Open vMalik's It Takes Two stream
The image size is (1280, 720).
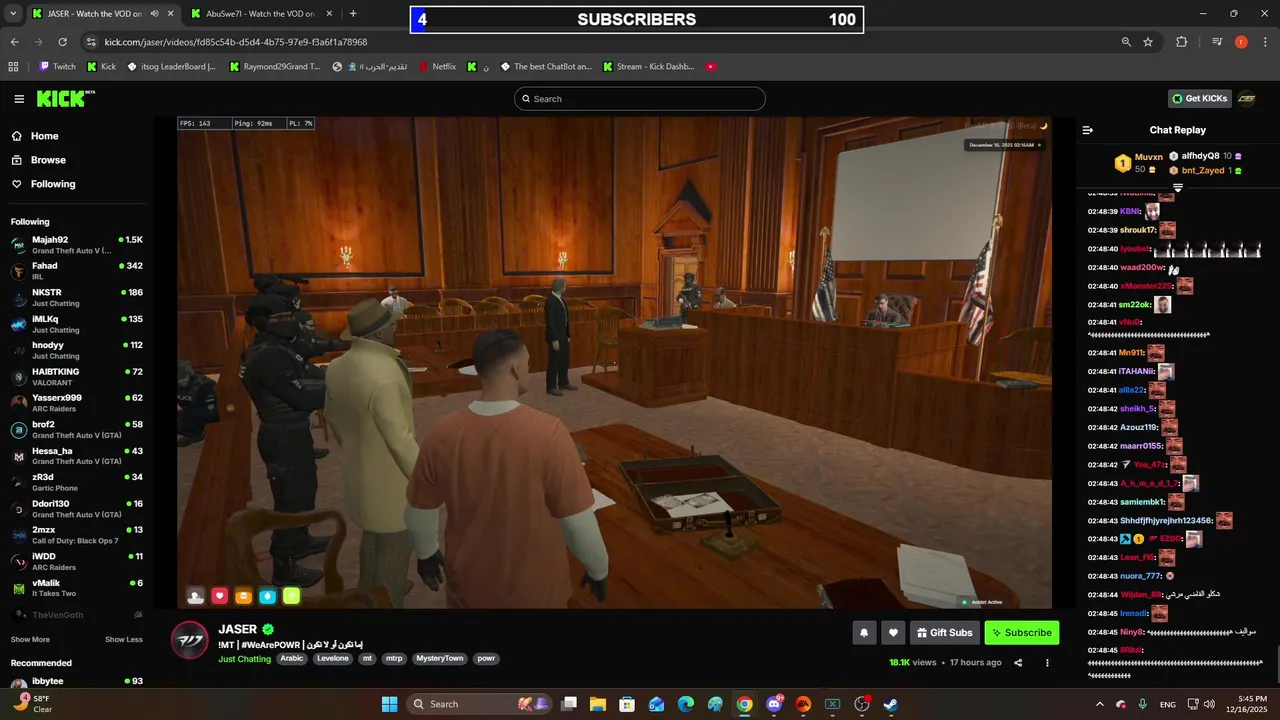pos(77,588)
